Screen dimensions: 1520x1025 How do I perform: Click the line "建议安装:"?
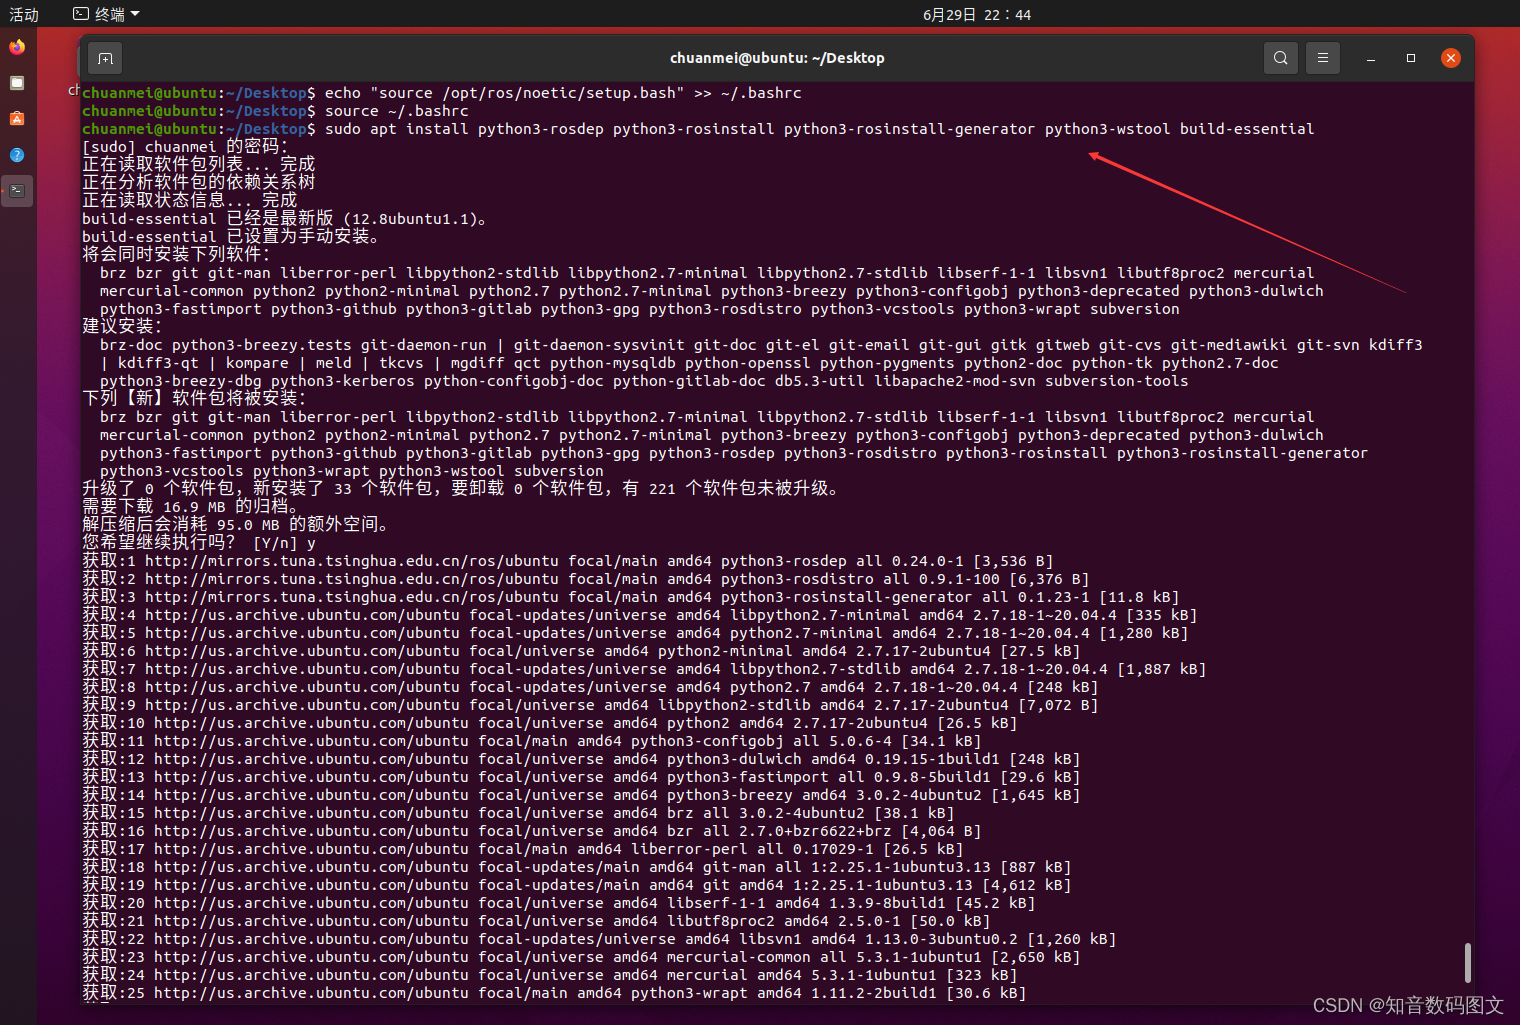[x=122, y=327]
